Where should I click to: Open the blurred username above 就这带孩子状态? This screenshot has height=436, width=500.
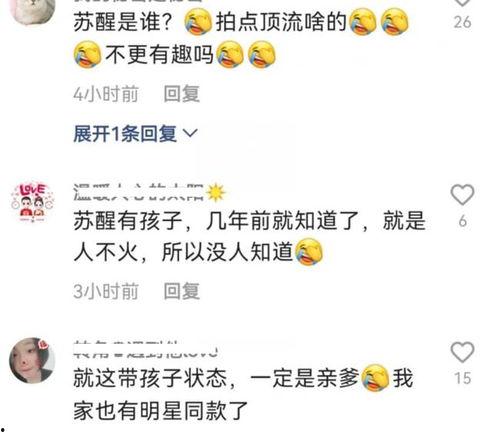click(x=146, y=349)
